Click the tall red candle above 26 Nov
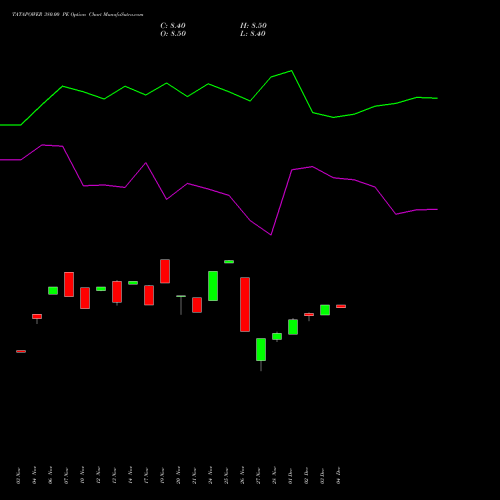The image size is (500, 500). (245, 304)
